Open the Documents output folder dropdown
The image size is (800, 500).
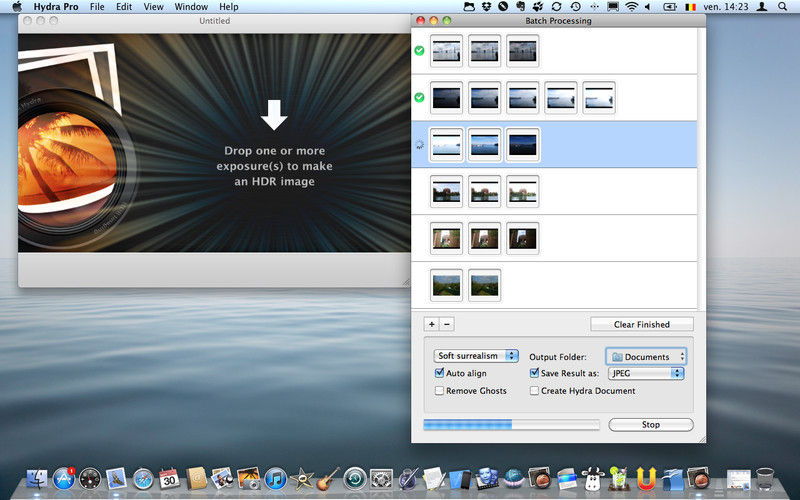pyautogui.click(x=646, y=357)
